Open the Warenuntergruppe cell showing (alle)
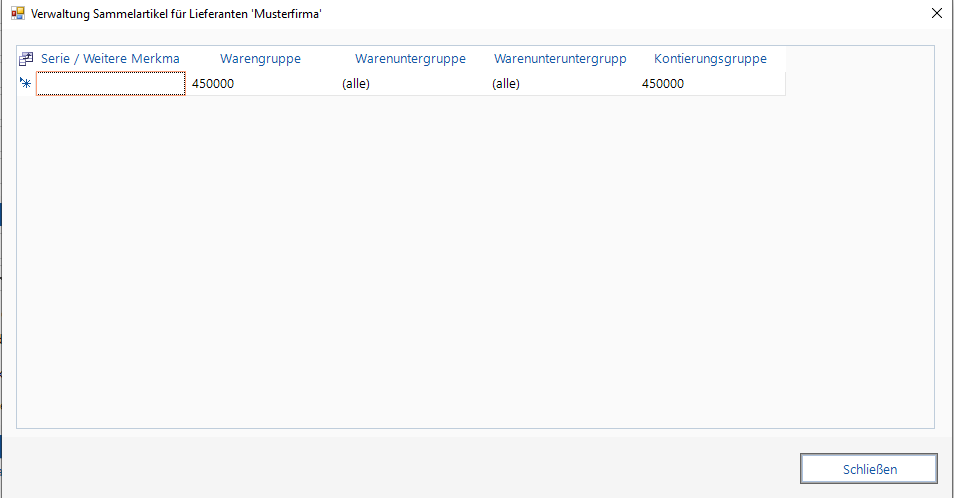 [x=410, y=84]
